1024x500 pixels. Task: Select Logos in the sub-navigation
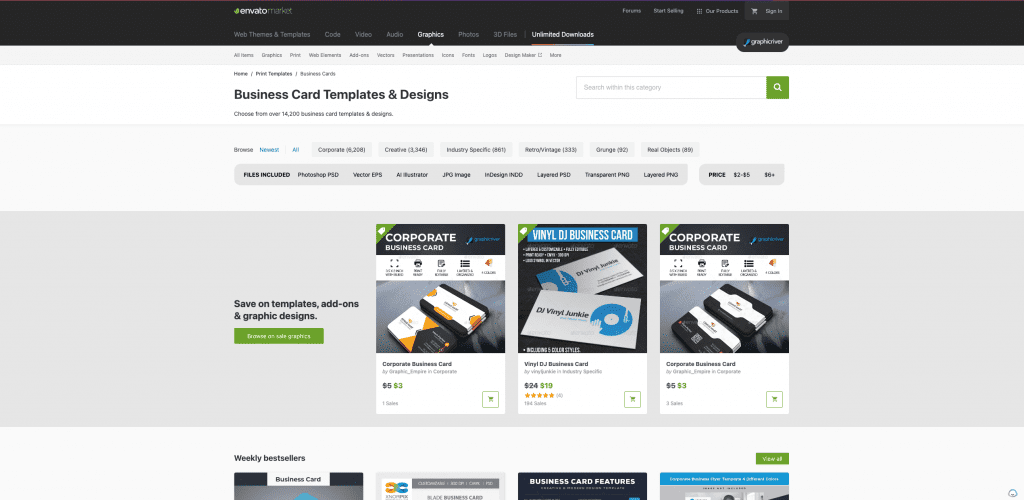(x=490, y=55)
